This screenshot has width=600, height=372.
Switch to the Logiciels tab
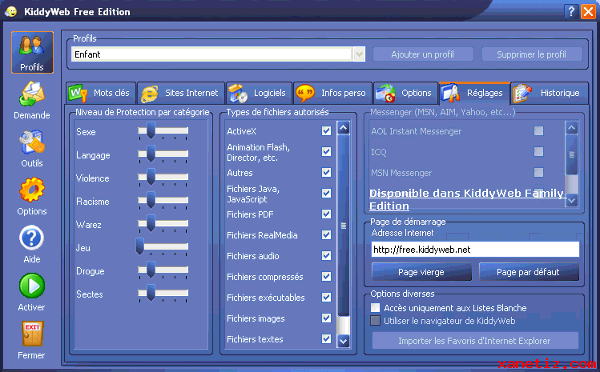pos(259,93)
